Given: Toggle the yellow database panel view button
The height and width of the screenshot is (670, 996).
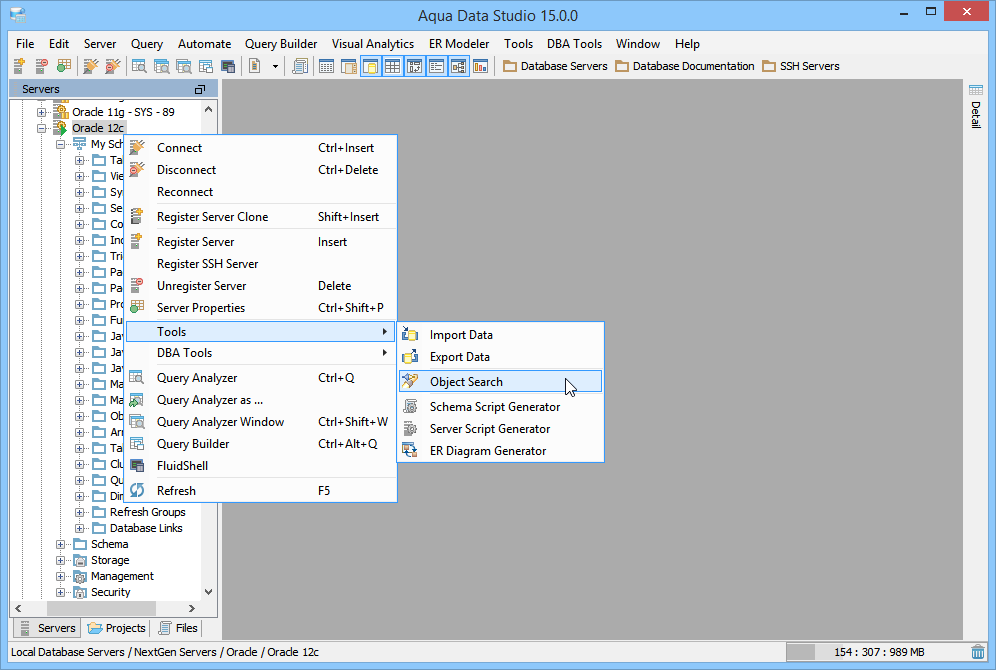Looking at the screenshot, I should (x=371, y=66).
